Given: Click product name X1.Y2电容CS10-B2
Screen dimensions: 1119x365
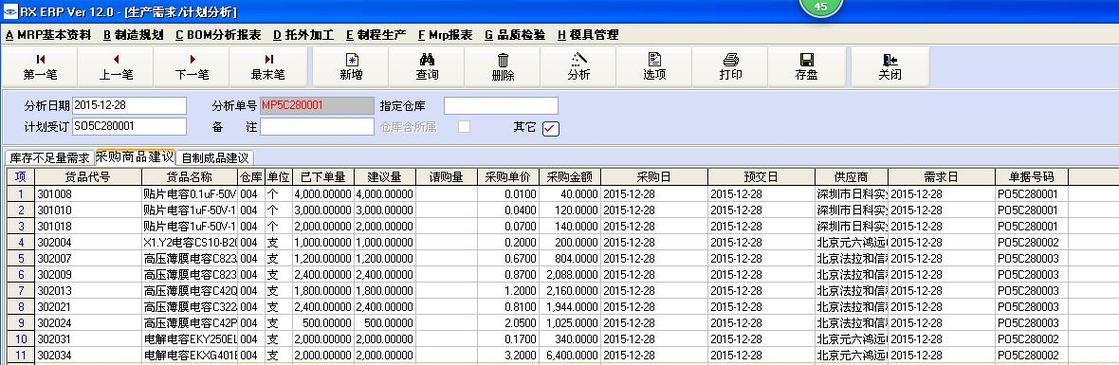Looking at the screenshot, I should pyautogui.click(x=189, y=243).
